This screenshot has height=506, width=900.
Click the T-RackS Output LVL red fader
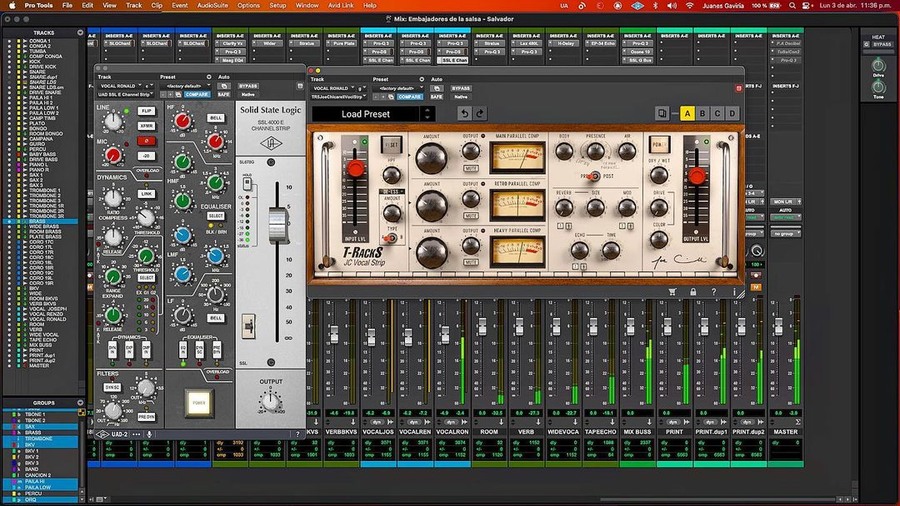(697, 176)
